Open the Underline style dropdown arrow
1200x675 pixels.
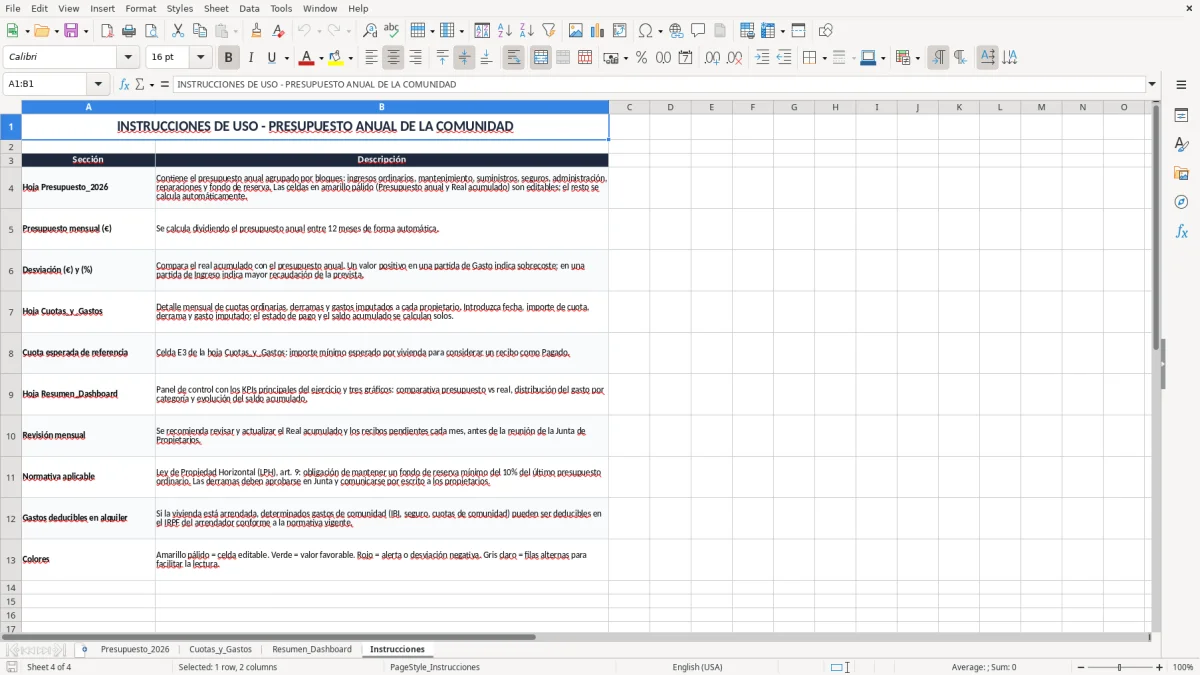pos(286,58)
